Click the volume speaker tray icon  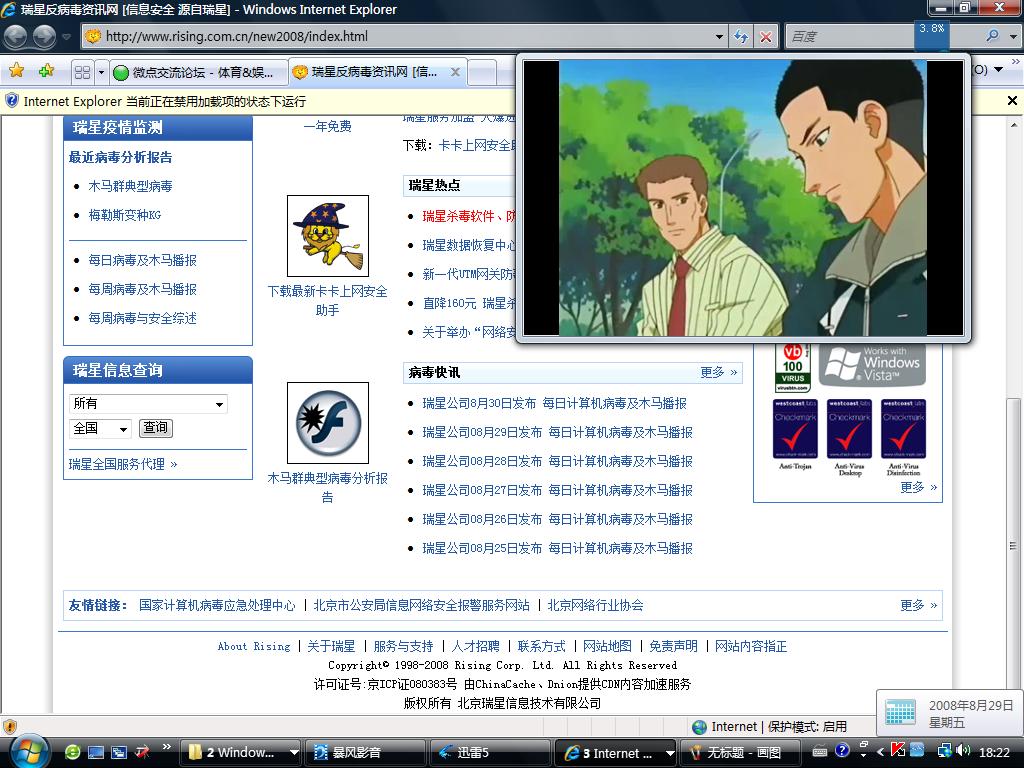963,751
